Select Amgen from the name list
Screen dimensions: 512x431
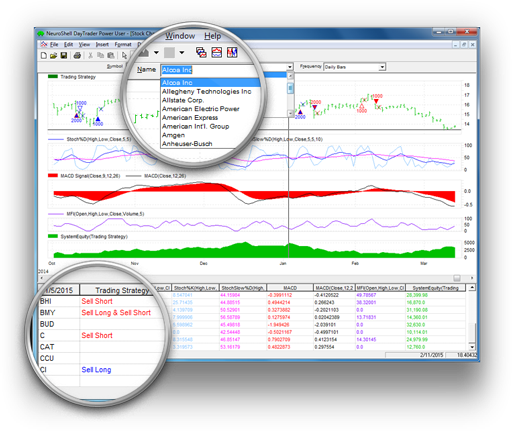pos(173,135)
